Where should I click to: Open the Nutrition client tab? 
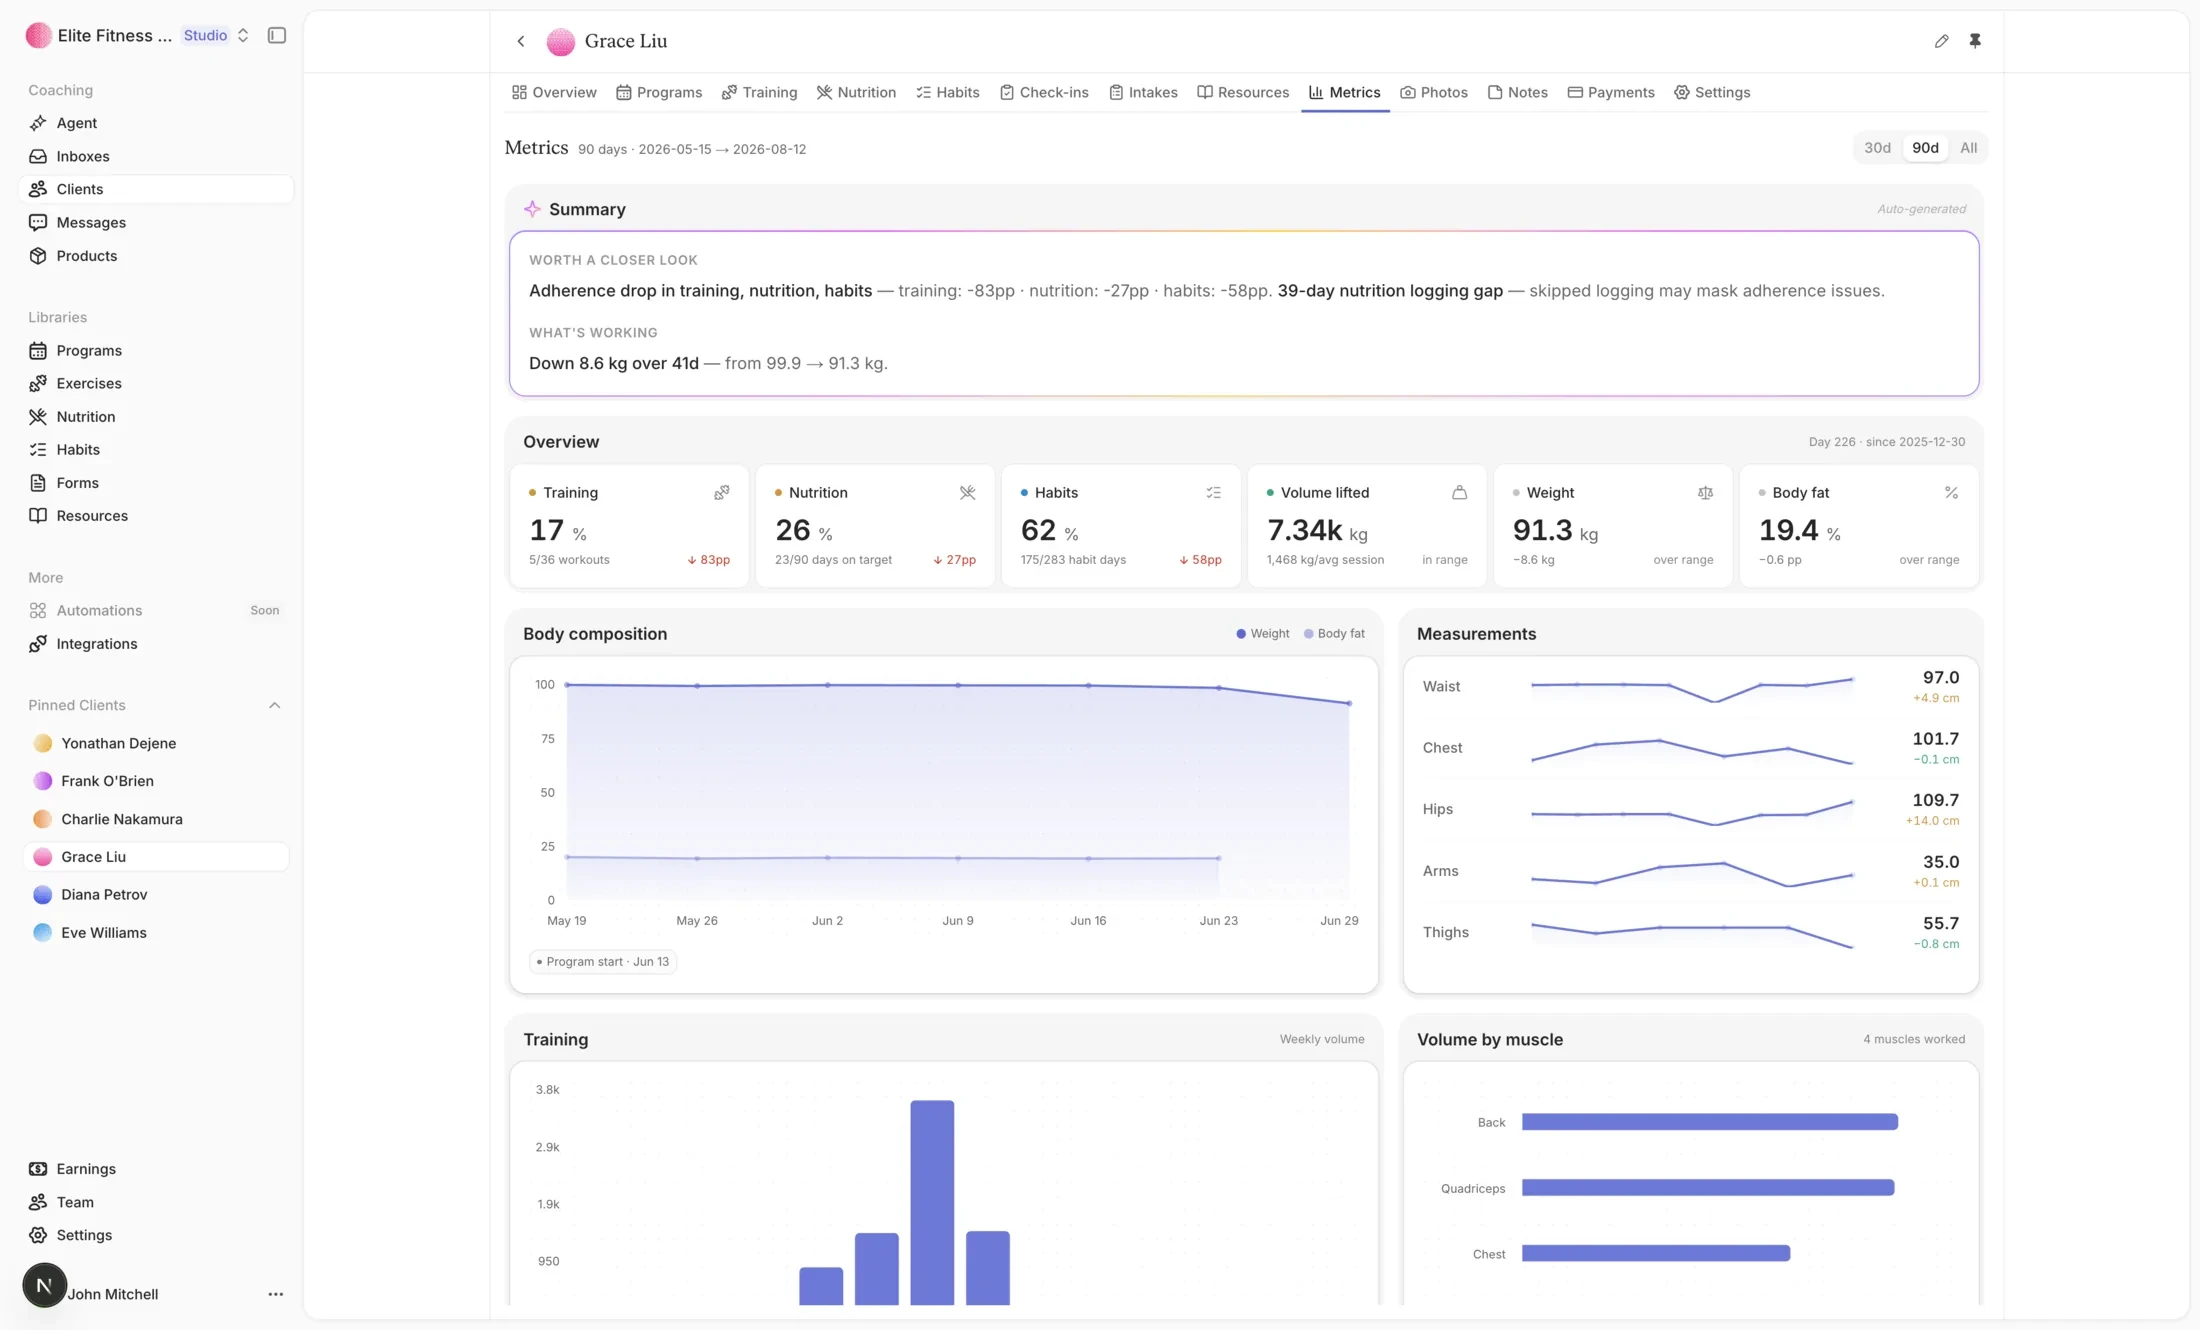coord(856,92)
